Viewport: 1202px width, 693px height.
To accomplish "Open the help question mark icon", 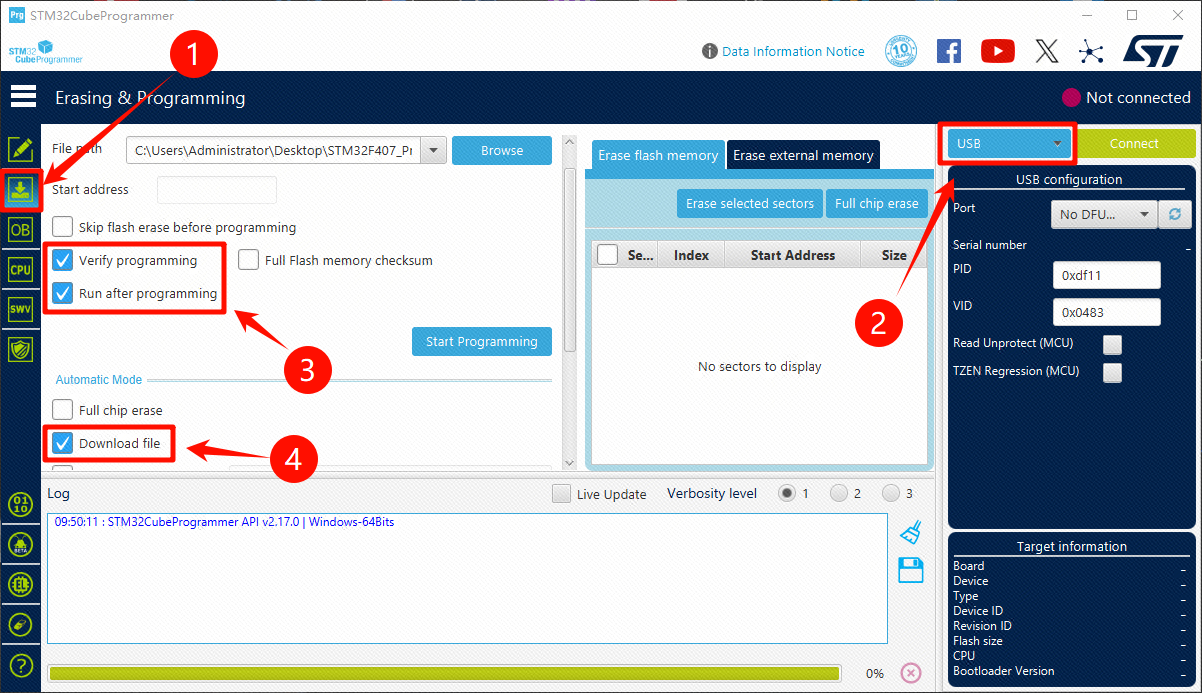I will tap(20, 665).
